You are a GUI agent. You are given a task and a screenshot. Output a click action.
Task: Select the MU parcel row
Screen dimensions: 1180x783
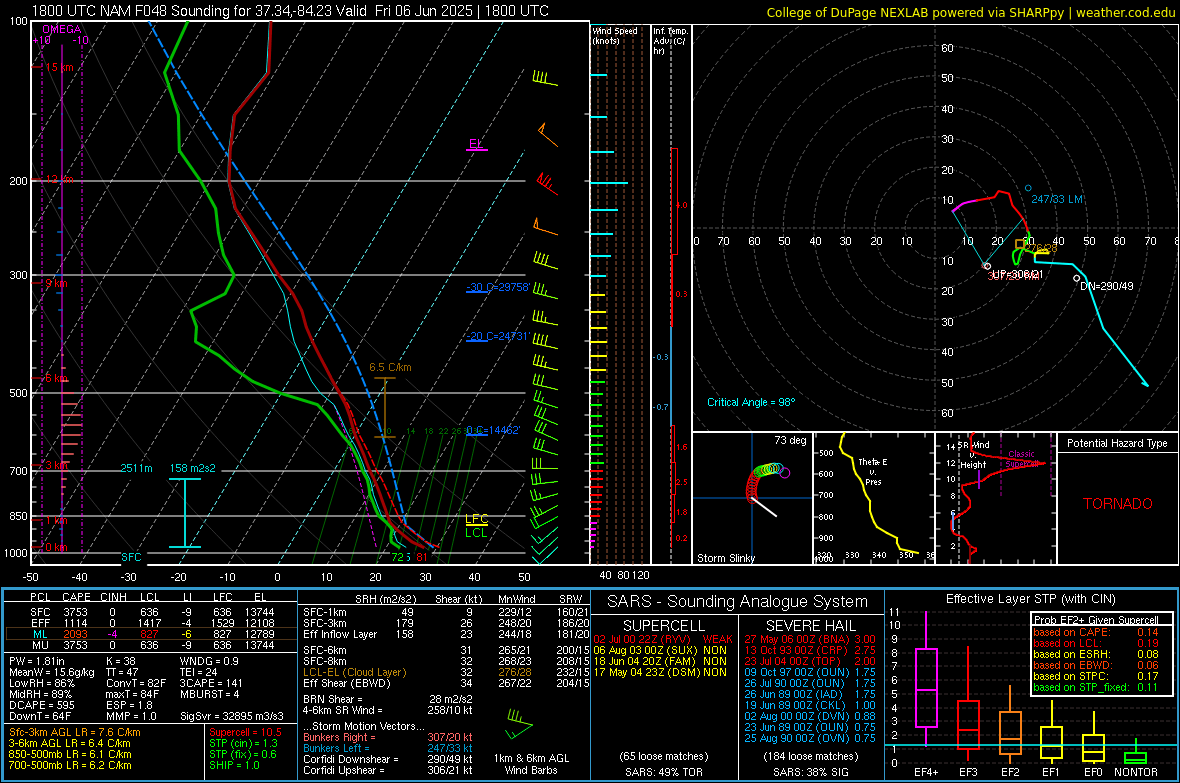(151, 645)
